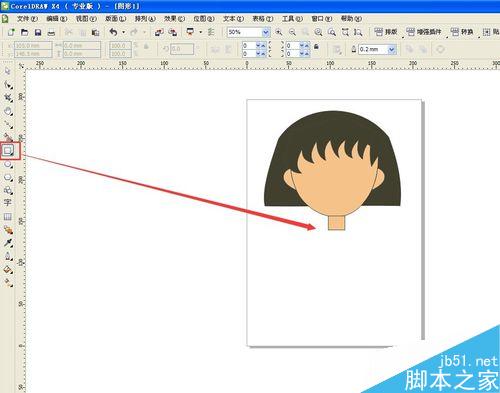
Task: Open the 表格 (Table) menu
Action: [x=263, y=19]
